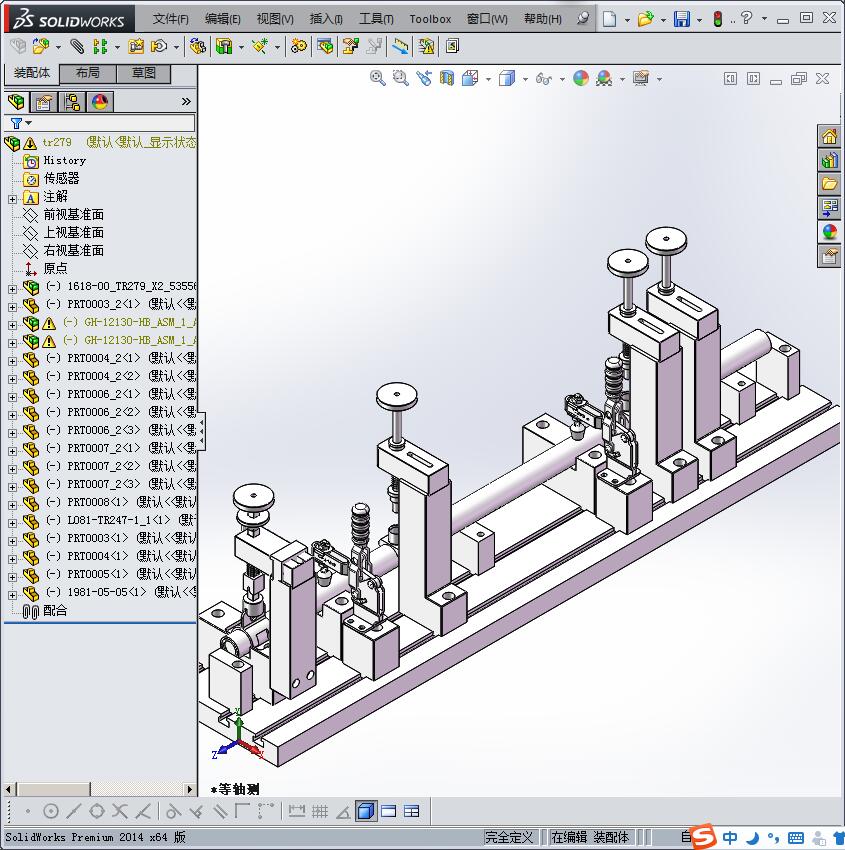Open SolidWorks Resources home panel

(x=829, y=135)
